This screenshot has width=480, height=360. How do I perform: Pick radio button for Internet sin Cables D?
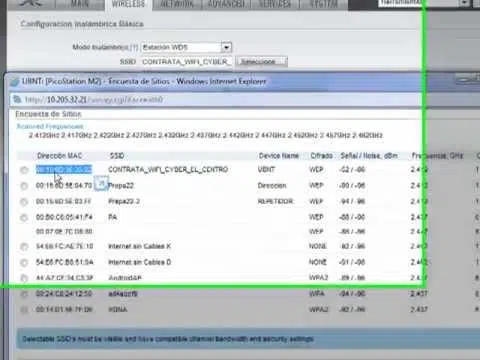(x=24, y=263)
